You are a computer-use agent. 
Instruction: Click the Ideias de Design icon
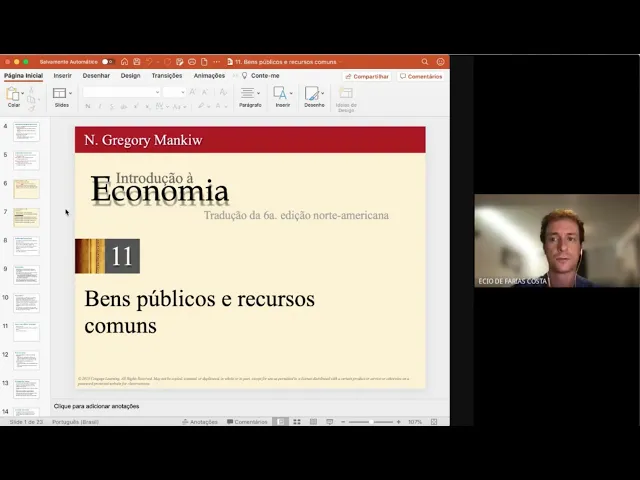click(346, 93)
